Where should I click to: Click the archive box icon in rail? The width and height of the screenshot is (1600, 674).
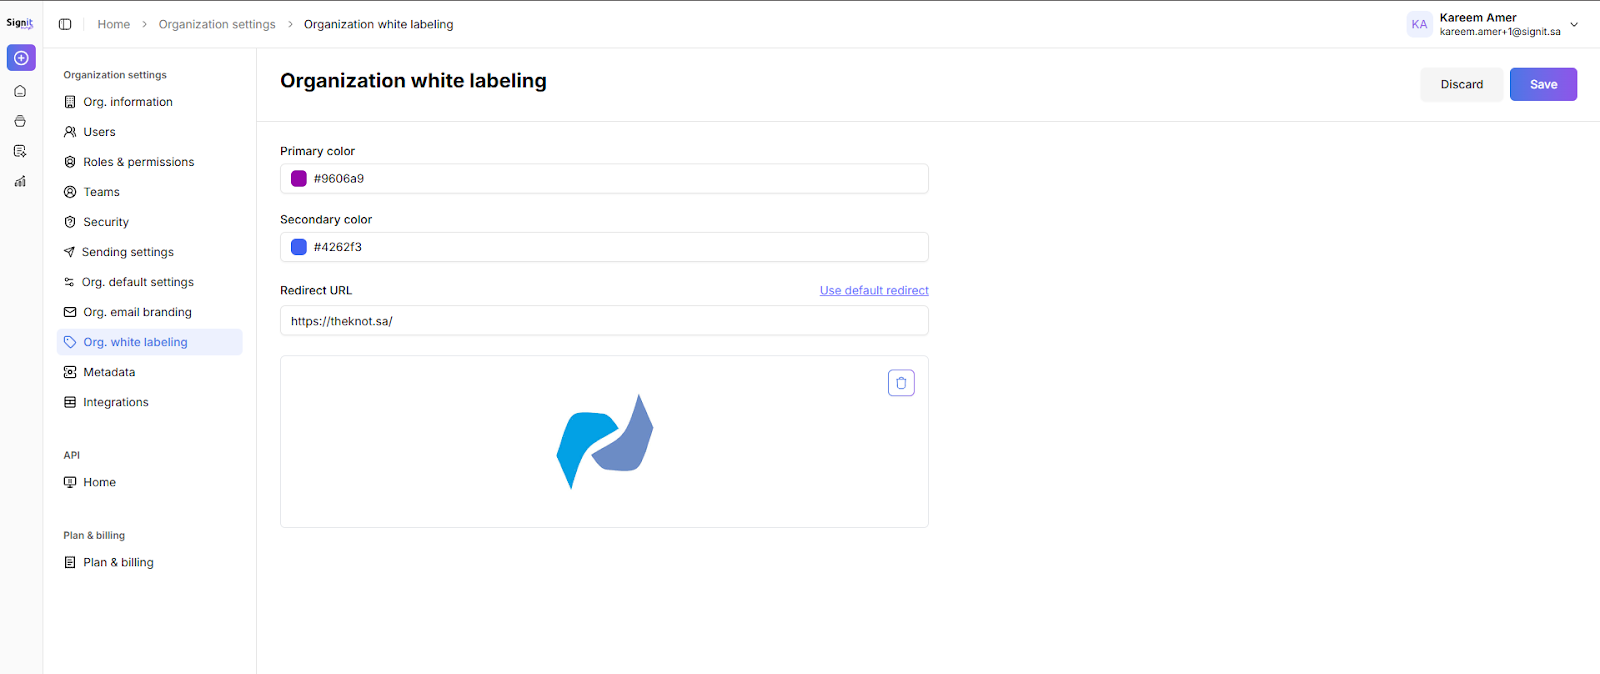pos(20,121)
